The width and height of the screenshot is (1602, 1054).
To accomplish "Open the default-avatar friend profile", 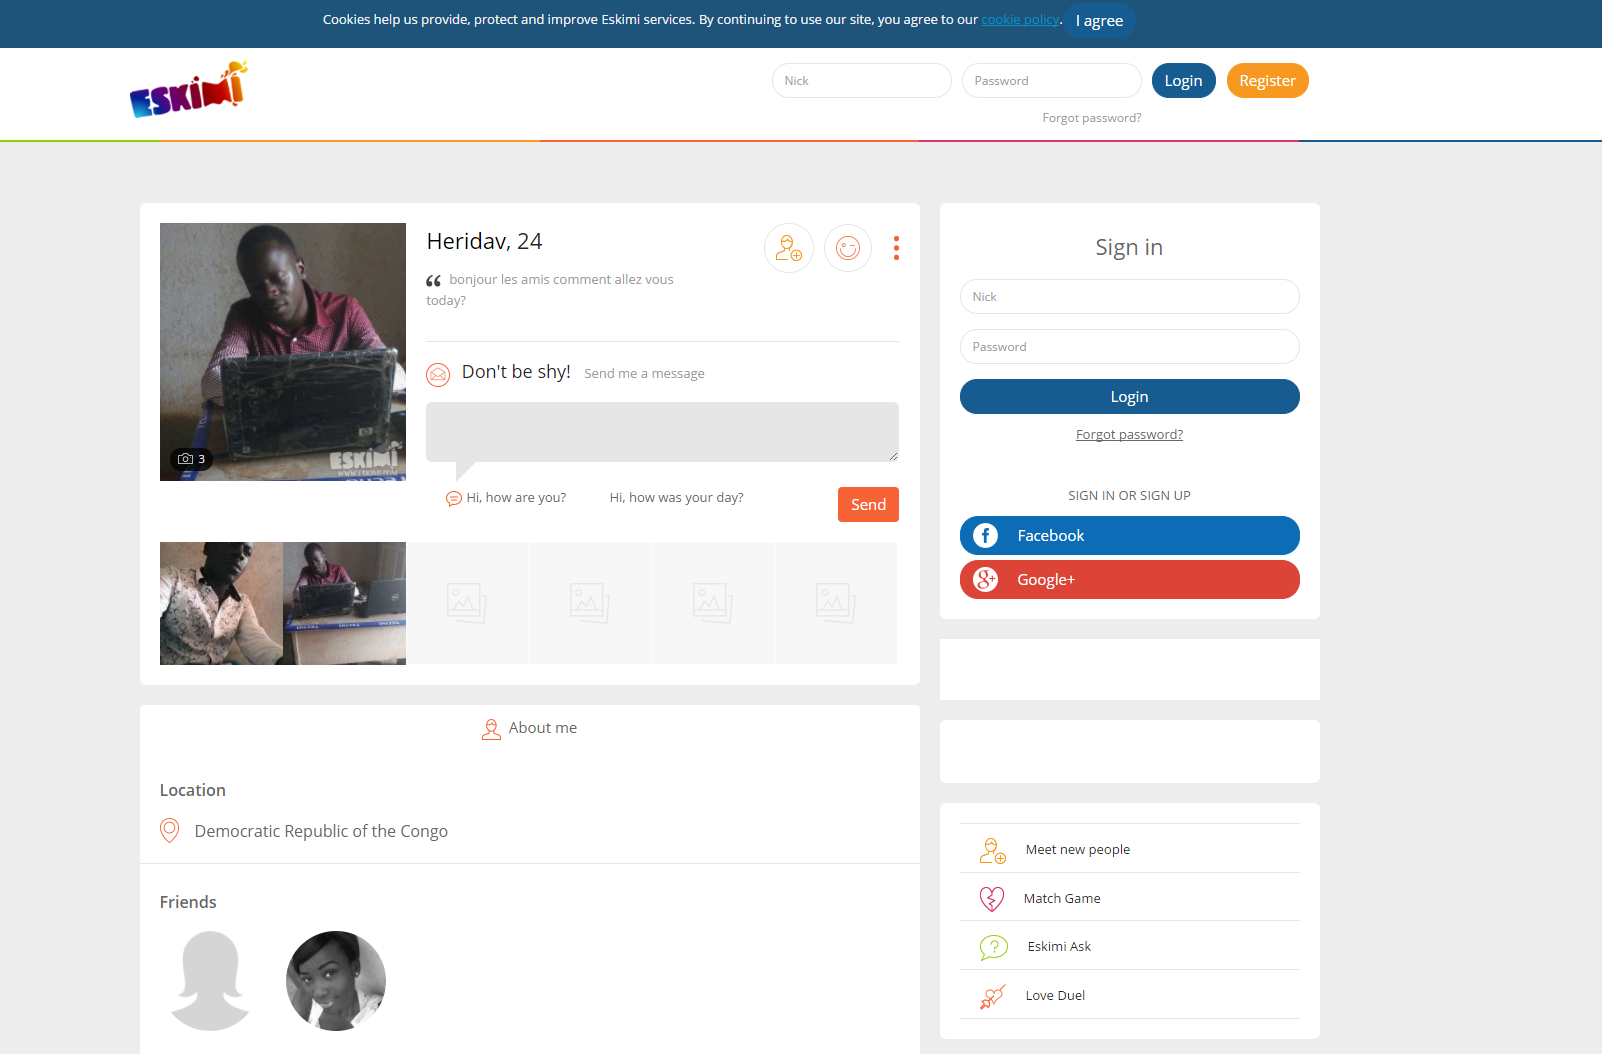I will click(x=210, y=981).
